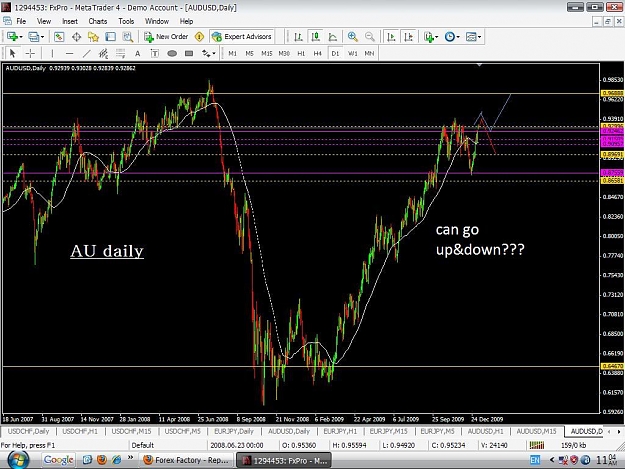Toggle the Expert Advisors button
Viewport: 625px width, 469px height.
pyautogui.click(x=242, y=37)
